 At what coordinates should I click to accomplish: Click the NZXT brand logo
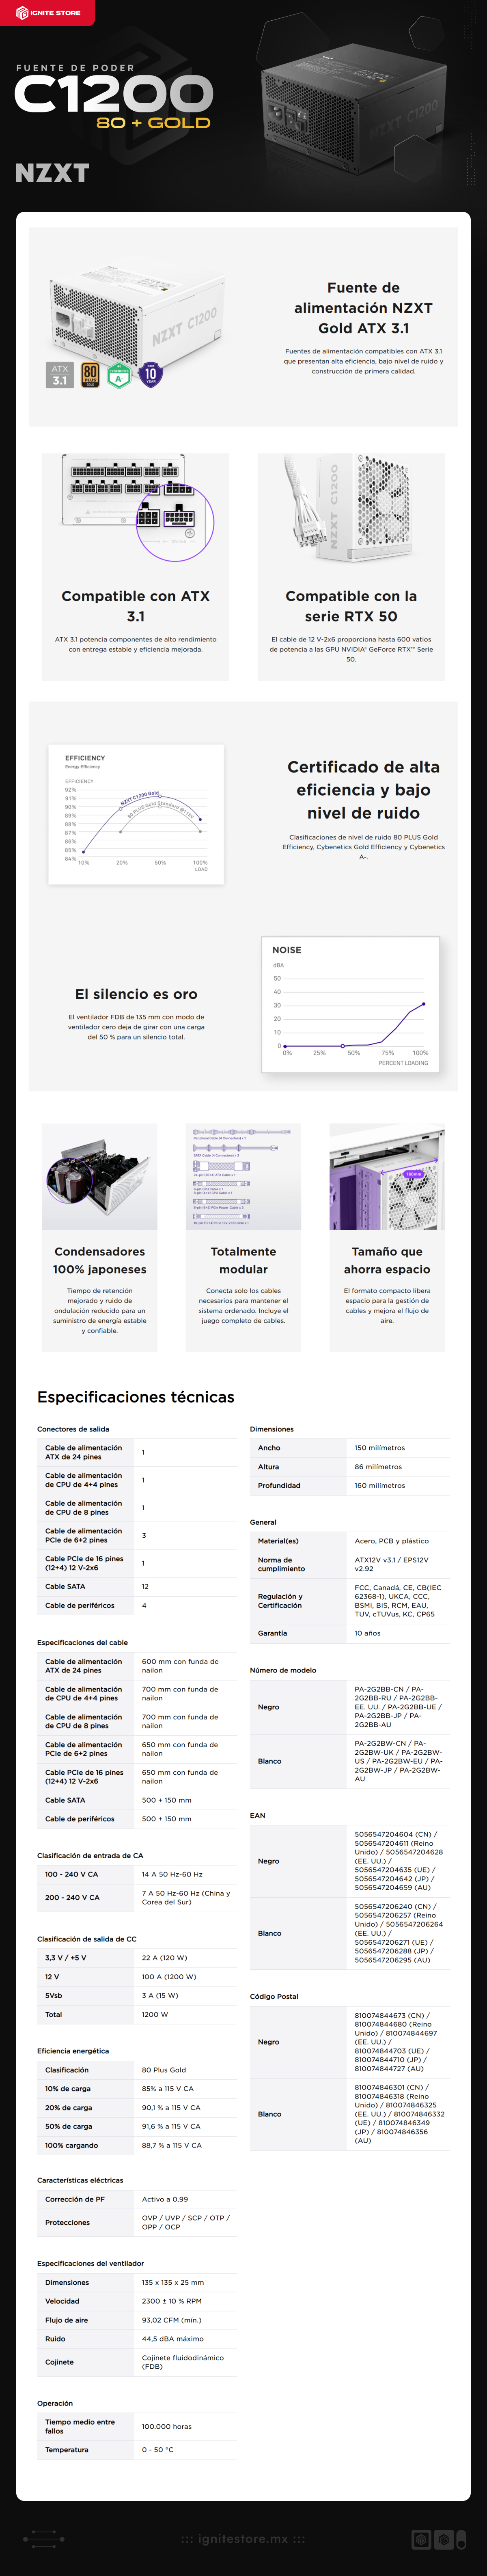(x=52, y=173)
